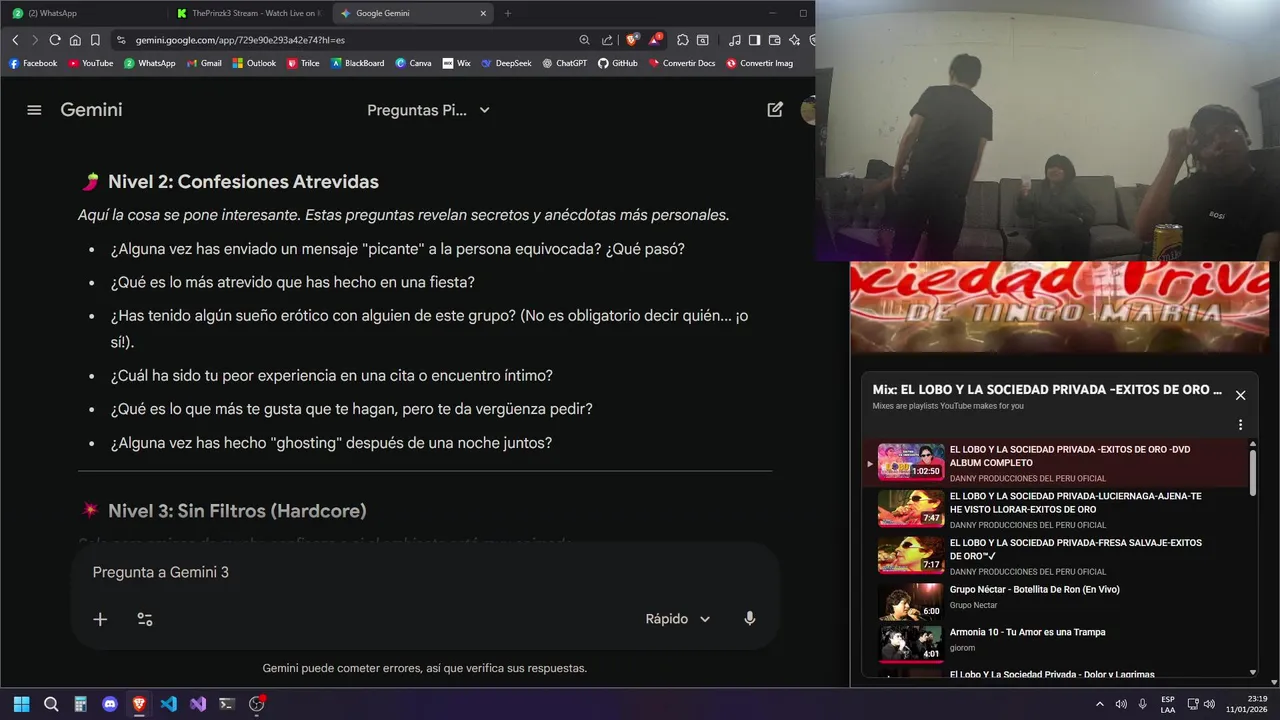Start a new chat with the pencil icon
Image resolution: width=1280 pixels, height=720 pixels.
[x=775, y=110]
